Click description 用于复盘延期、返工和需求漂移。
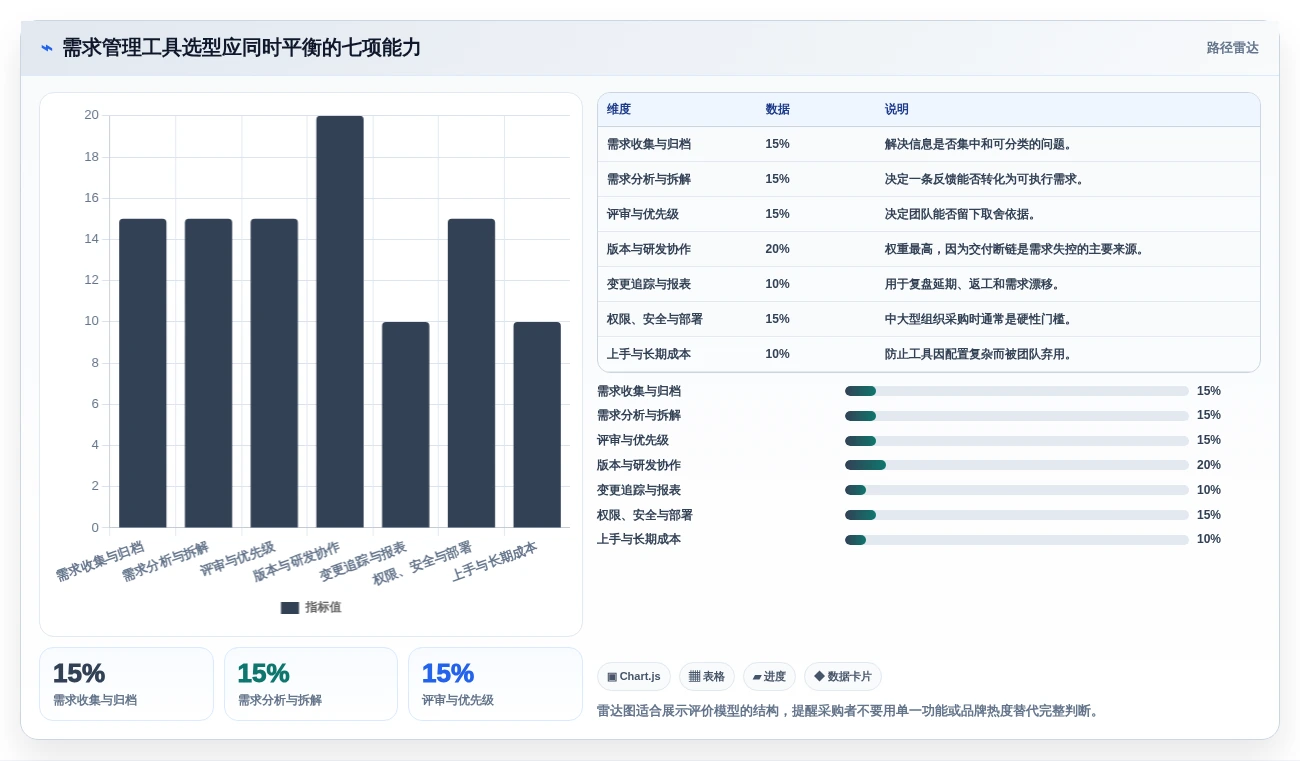This screenshot has height=761, width=1300. tap(974, 284)
